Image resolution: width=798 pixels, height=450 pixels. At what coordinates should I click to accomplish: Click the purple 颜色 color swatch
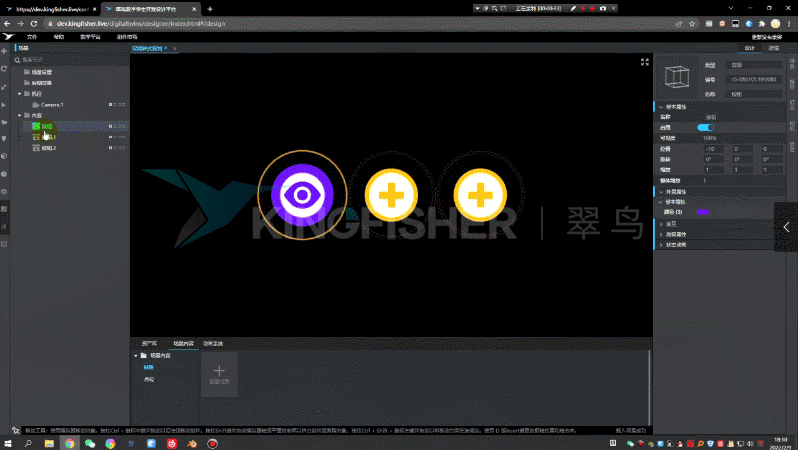pyautogui.click(x=703, y=212)
